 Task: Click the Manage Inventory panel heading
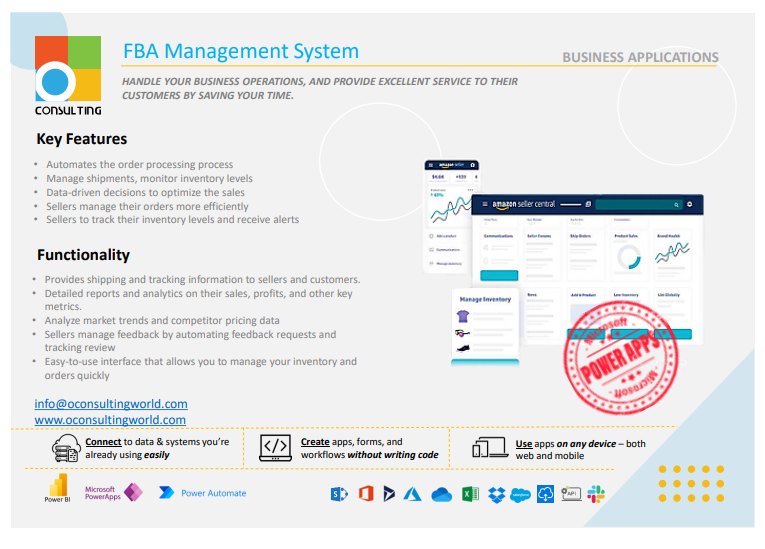(485, 299)
